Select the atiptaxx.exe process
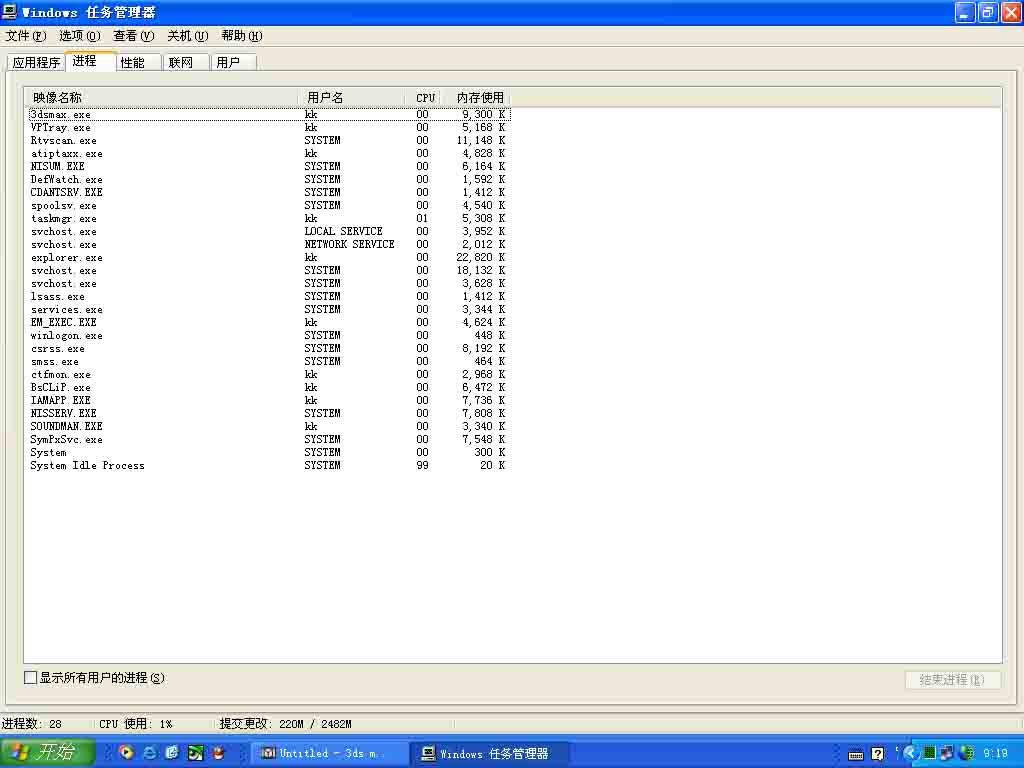 (x=269, y=153)
